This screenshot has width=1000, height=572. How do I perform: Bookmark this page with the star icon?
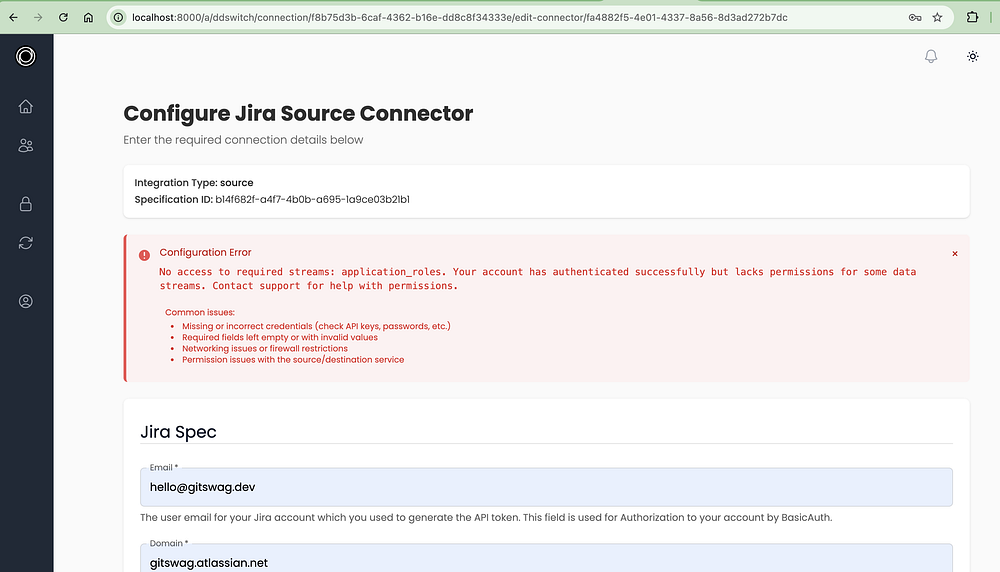pos(938,17)
